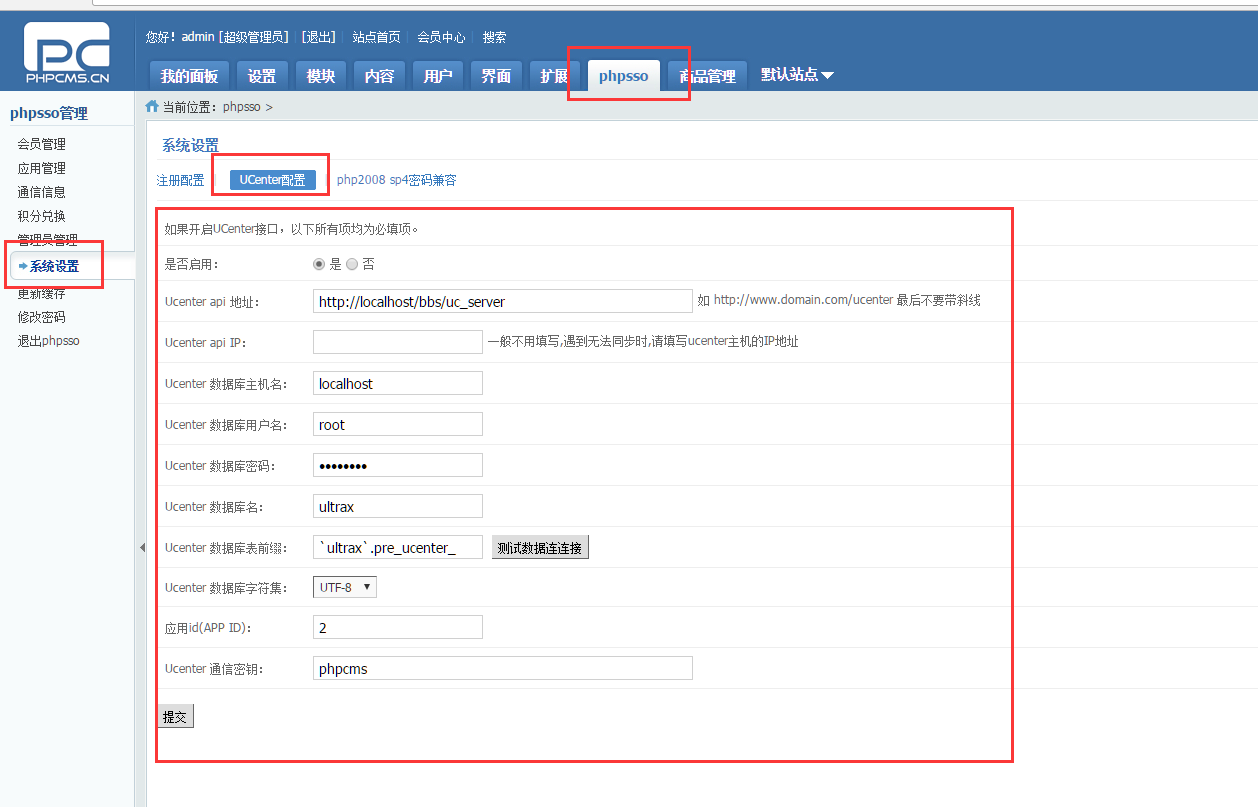The height and width of the screenshot is (807, 1258).
Task: Open the 界面 tab
Action: [496, 76]
